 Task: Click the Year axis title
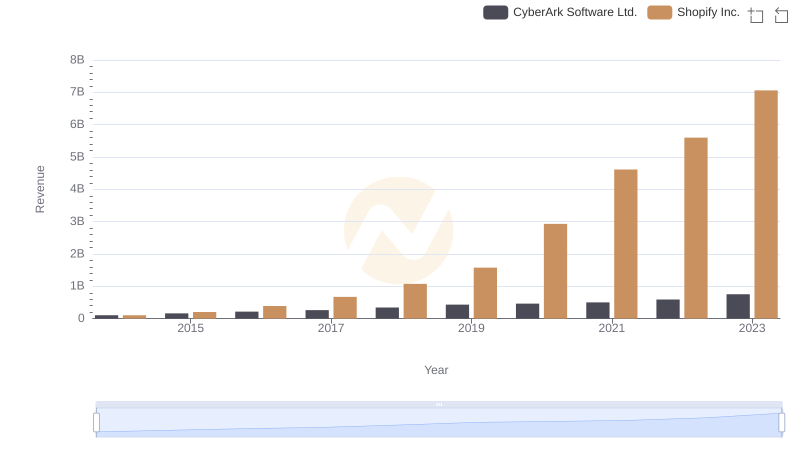click(436, 370)
